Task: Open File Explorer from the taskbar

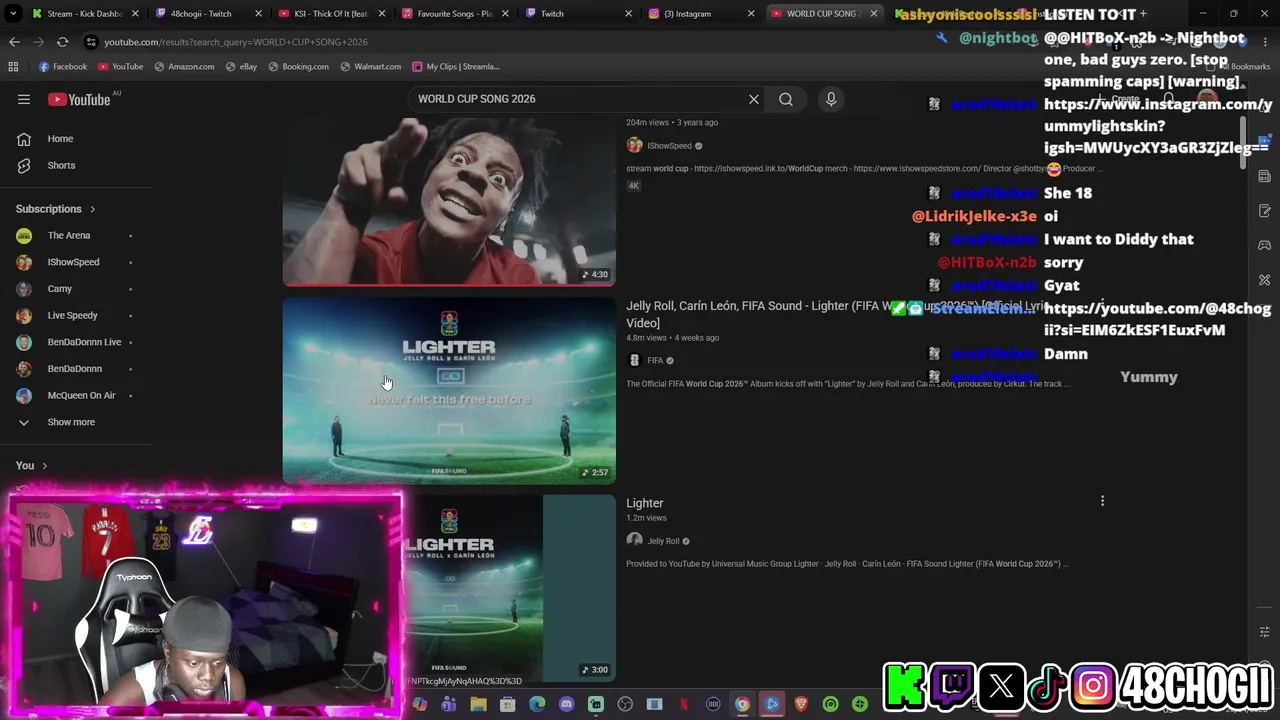Action: point(478,704)
